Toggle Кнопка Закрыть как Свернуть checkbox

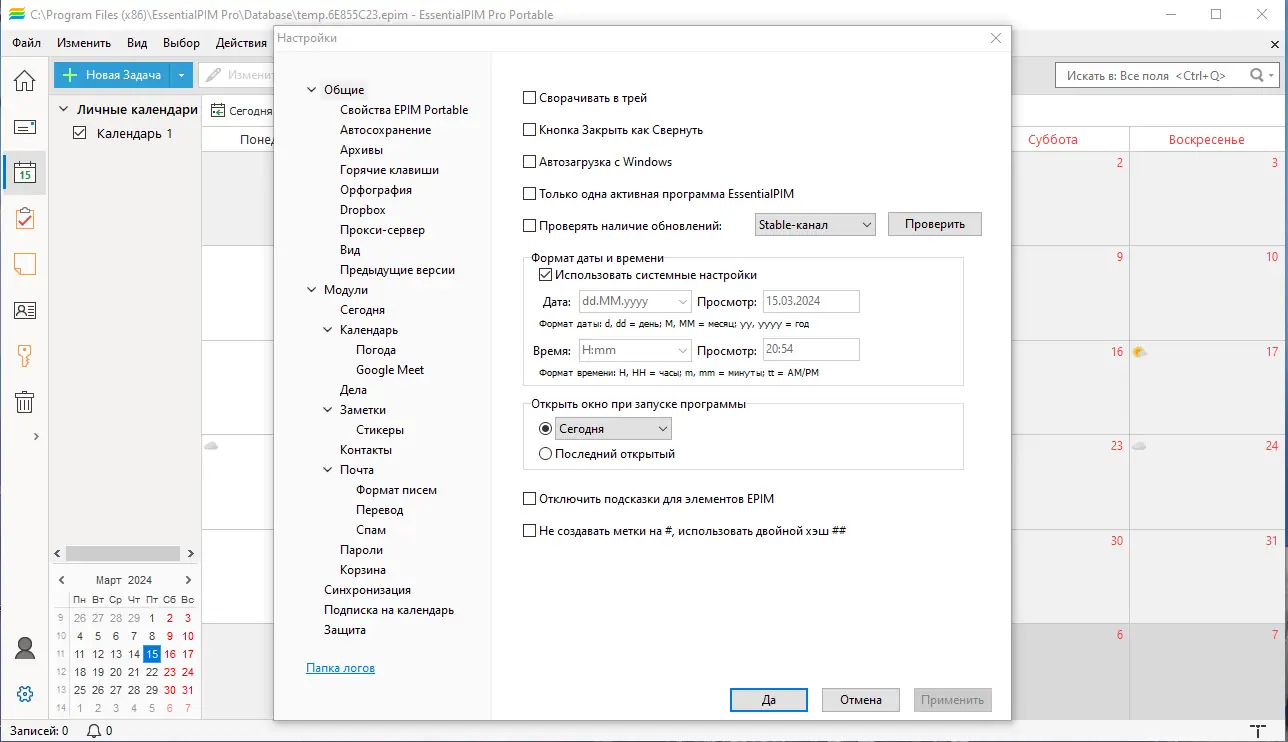530,130
